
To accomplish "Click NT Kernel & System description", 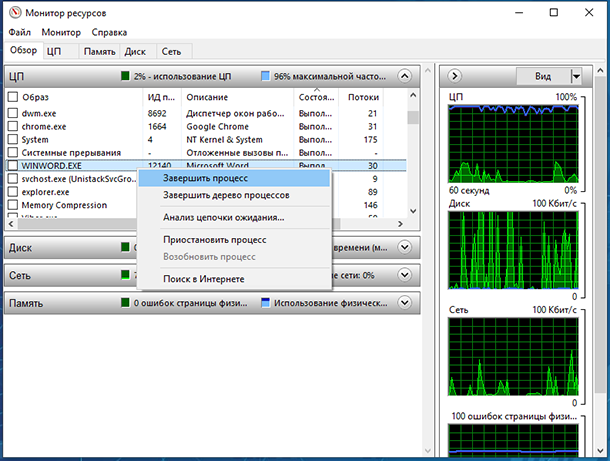I will click(224, 139).
